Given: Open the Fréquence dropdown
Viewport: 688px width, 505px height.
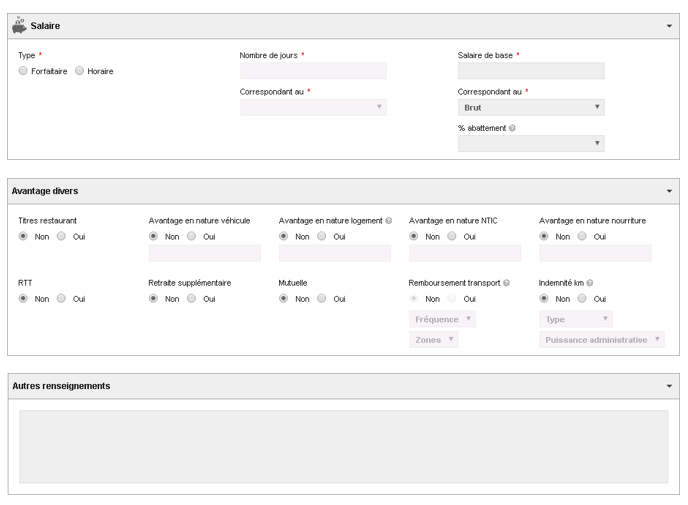Looking at the screenshot, I should point(442,319).
